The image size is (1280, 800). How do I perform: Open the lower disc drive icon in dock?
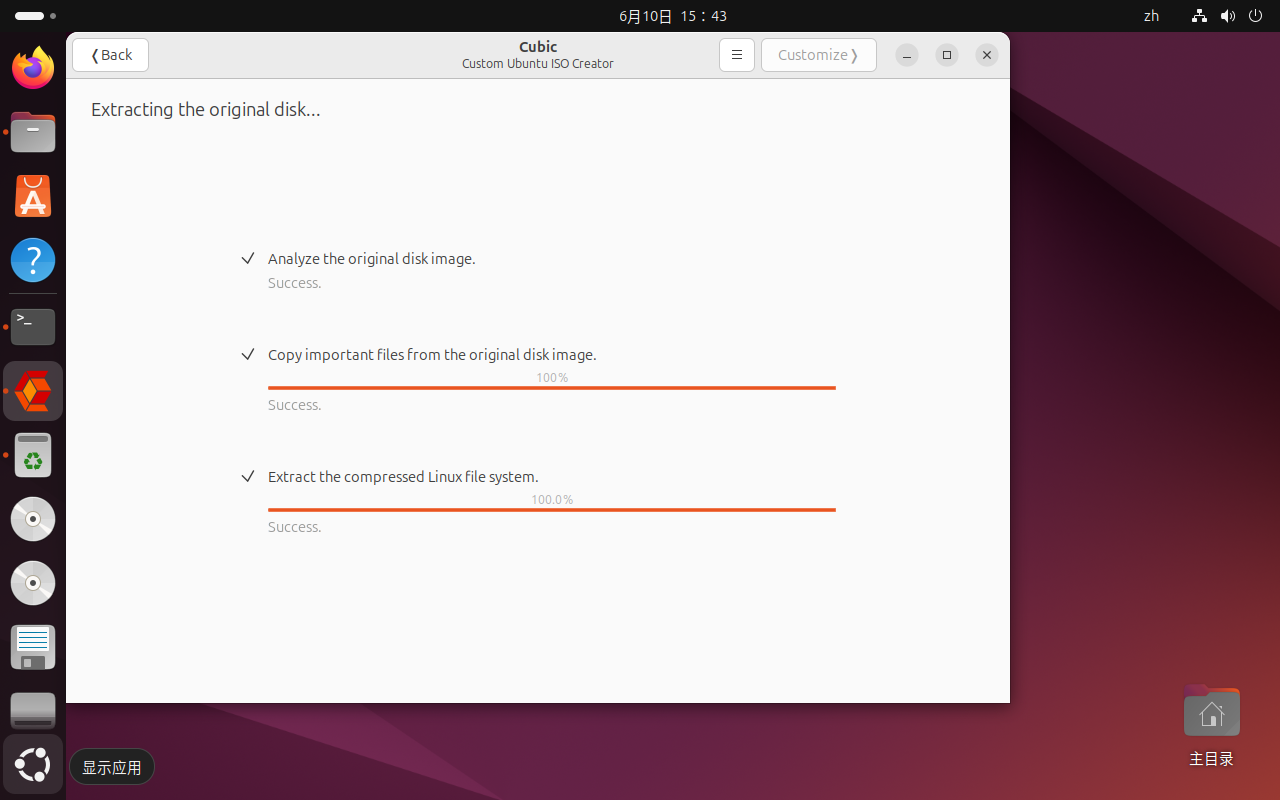(33, 583)
